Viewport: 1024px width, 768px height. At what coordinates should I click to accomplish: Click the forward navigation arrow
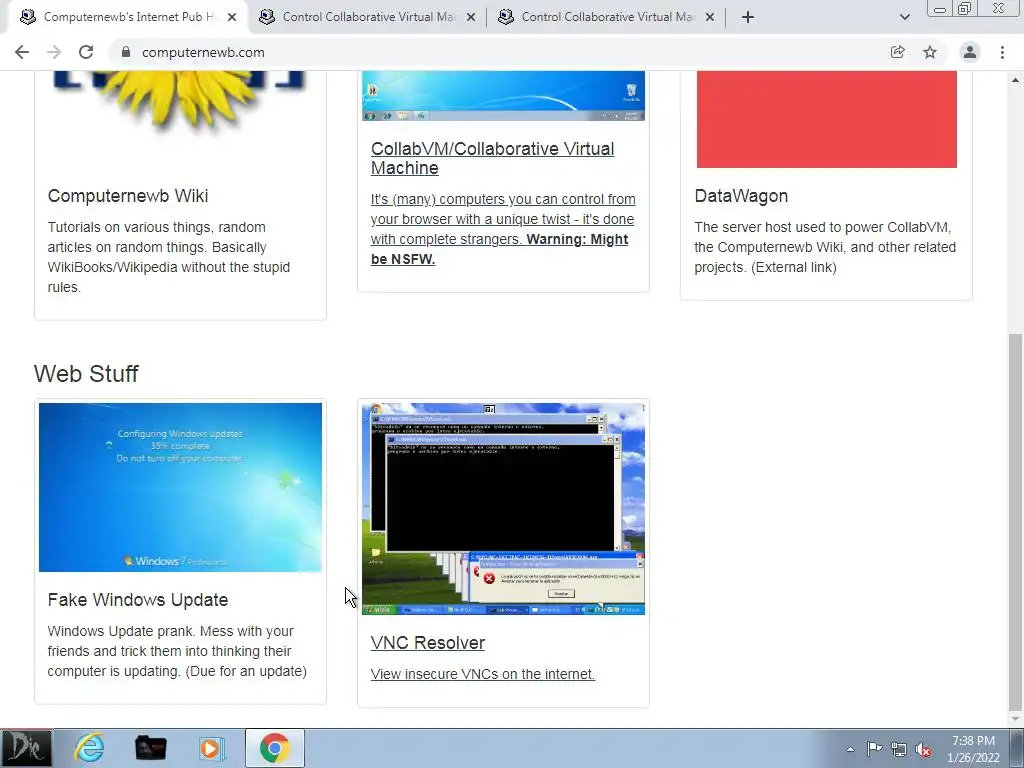pos(54,52)
